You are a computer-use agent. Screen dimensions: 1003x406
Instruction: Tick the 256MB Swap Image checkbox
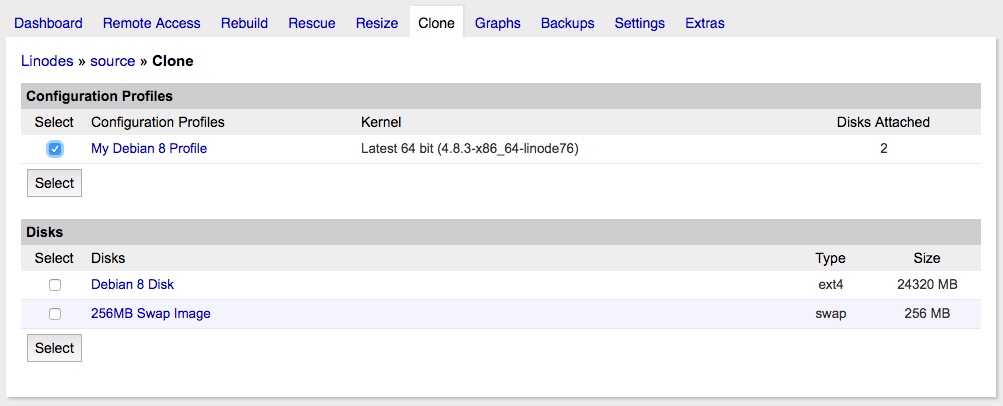tap(55, 314)
